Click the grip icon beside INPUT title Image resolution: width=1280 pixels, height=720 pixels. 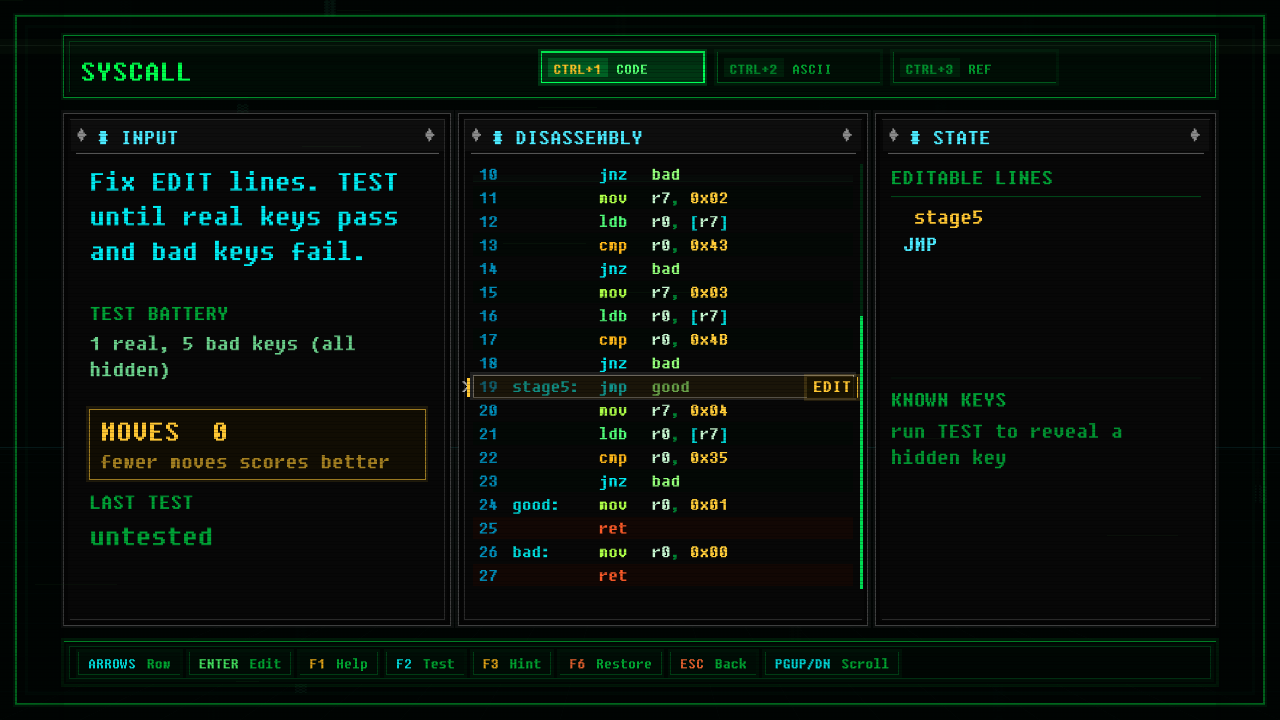pos(103,137)
